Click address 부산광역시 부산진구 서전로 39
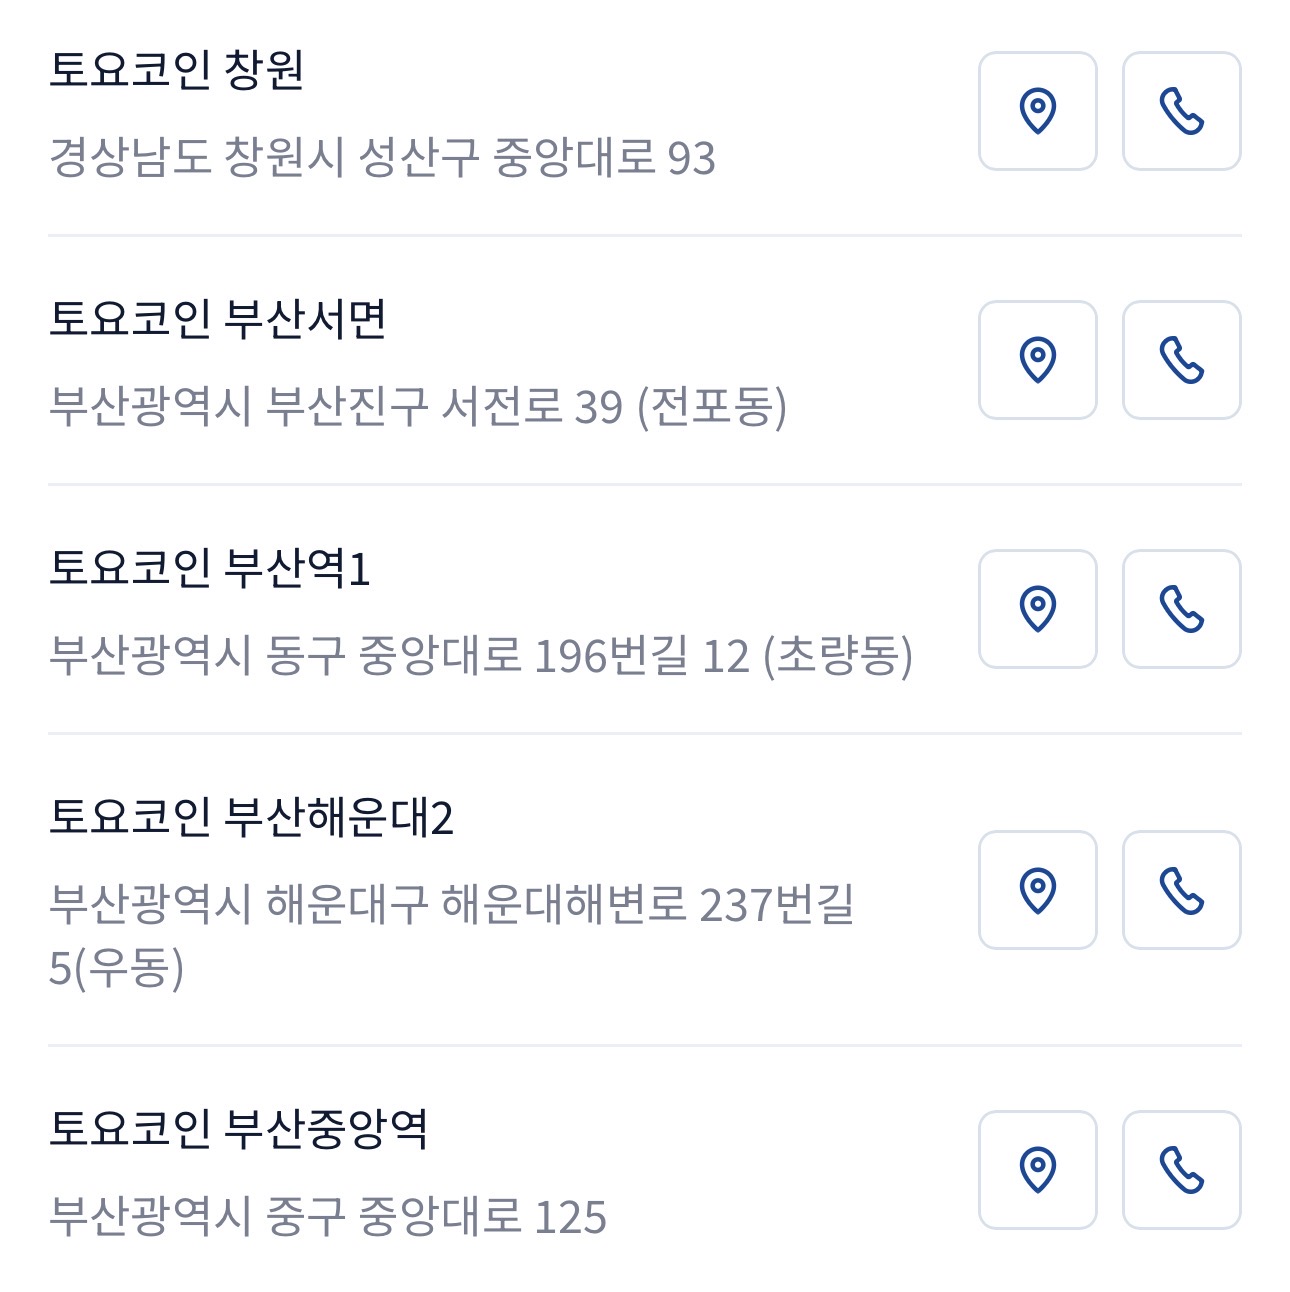Viewport: 1290px width, 1292px height. tap(417, 407)
